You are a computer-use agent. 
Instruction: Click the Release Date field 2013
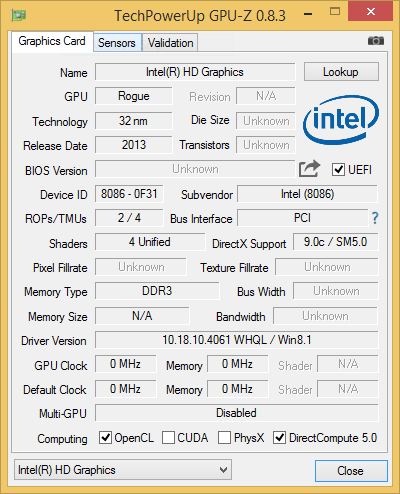(134, 145)
